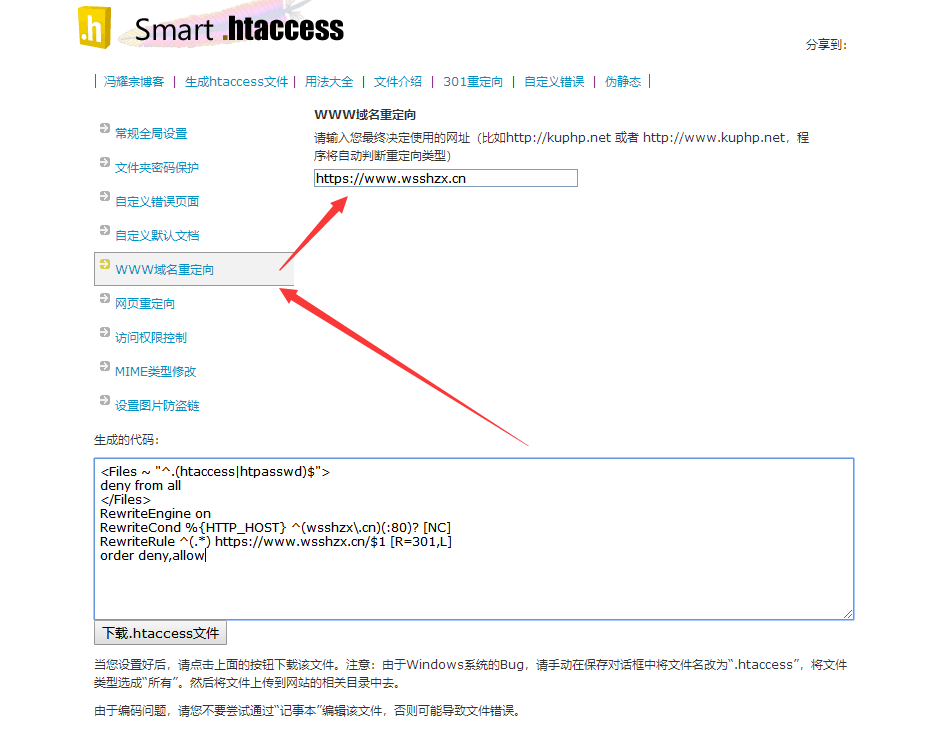Select the 生成htaccess文件 navigation item
This screenshot has height=740, width=949.
[x=236, y=82]
